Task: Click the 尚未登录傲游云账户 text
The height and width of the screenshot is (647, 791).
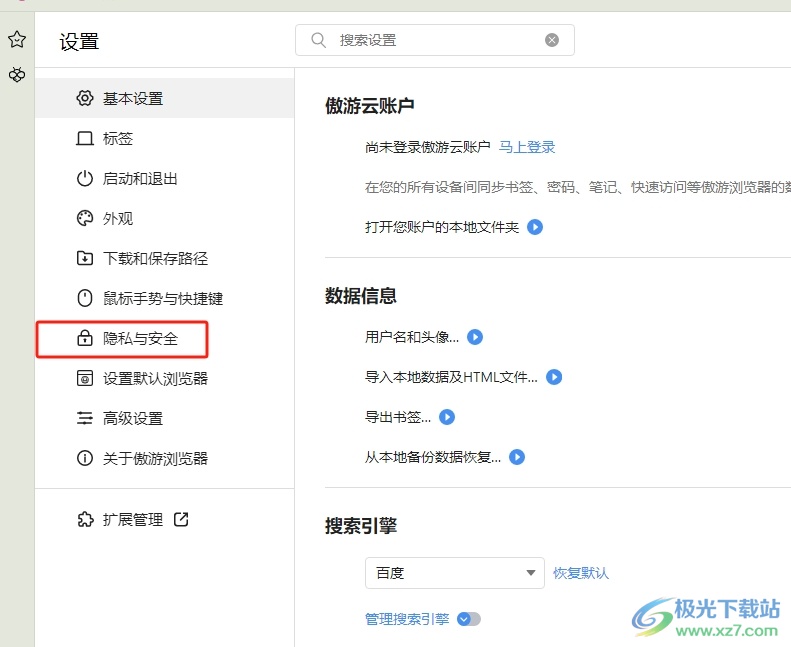Action: point(427,147)
